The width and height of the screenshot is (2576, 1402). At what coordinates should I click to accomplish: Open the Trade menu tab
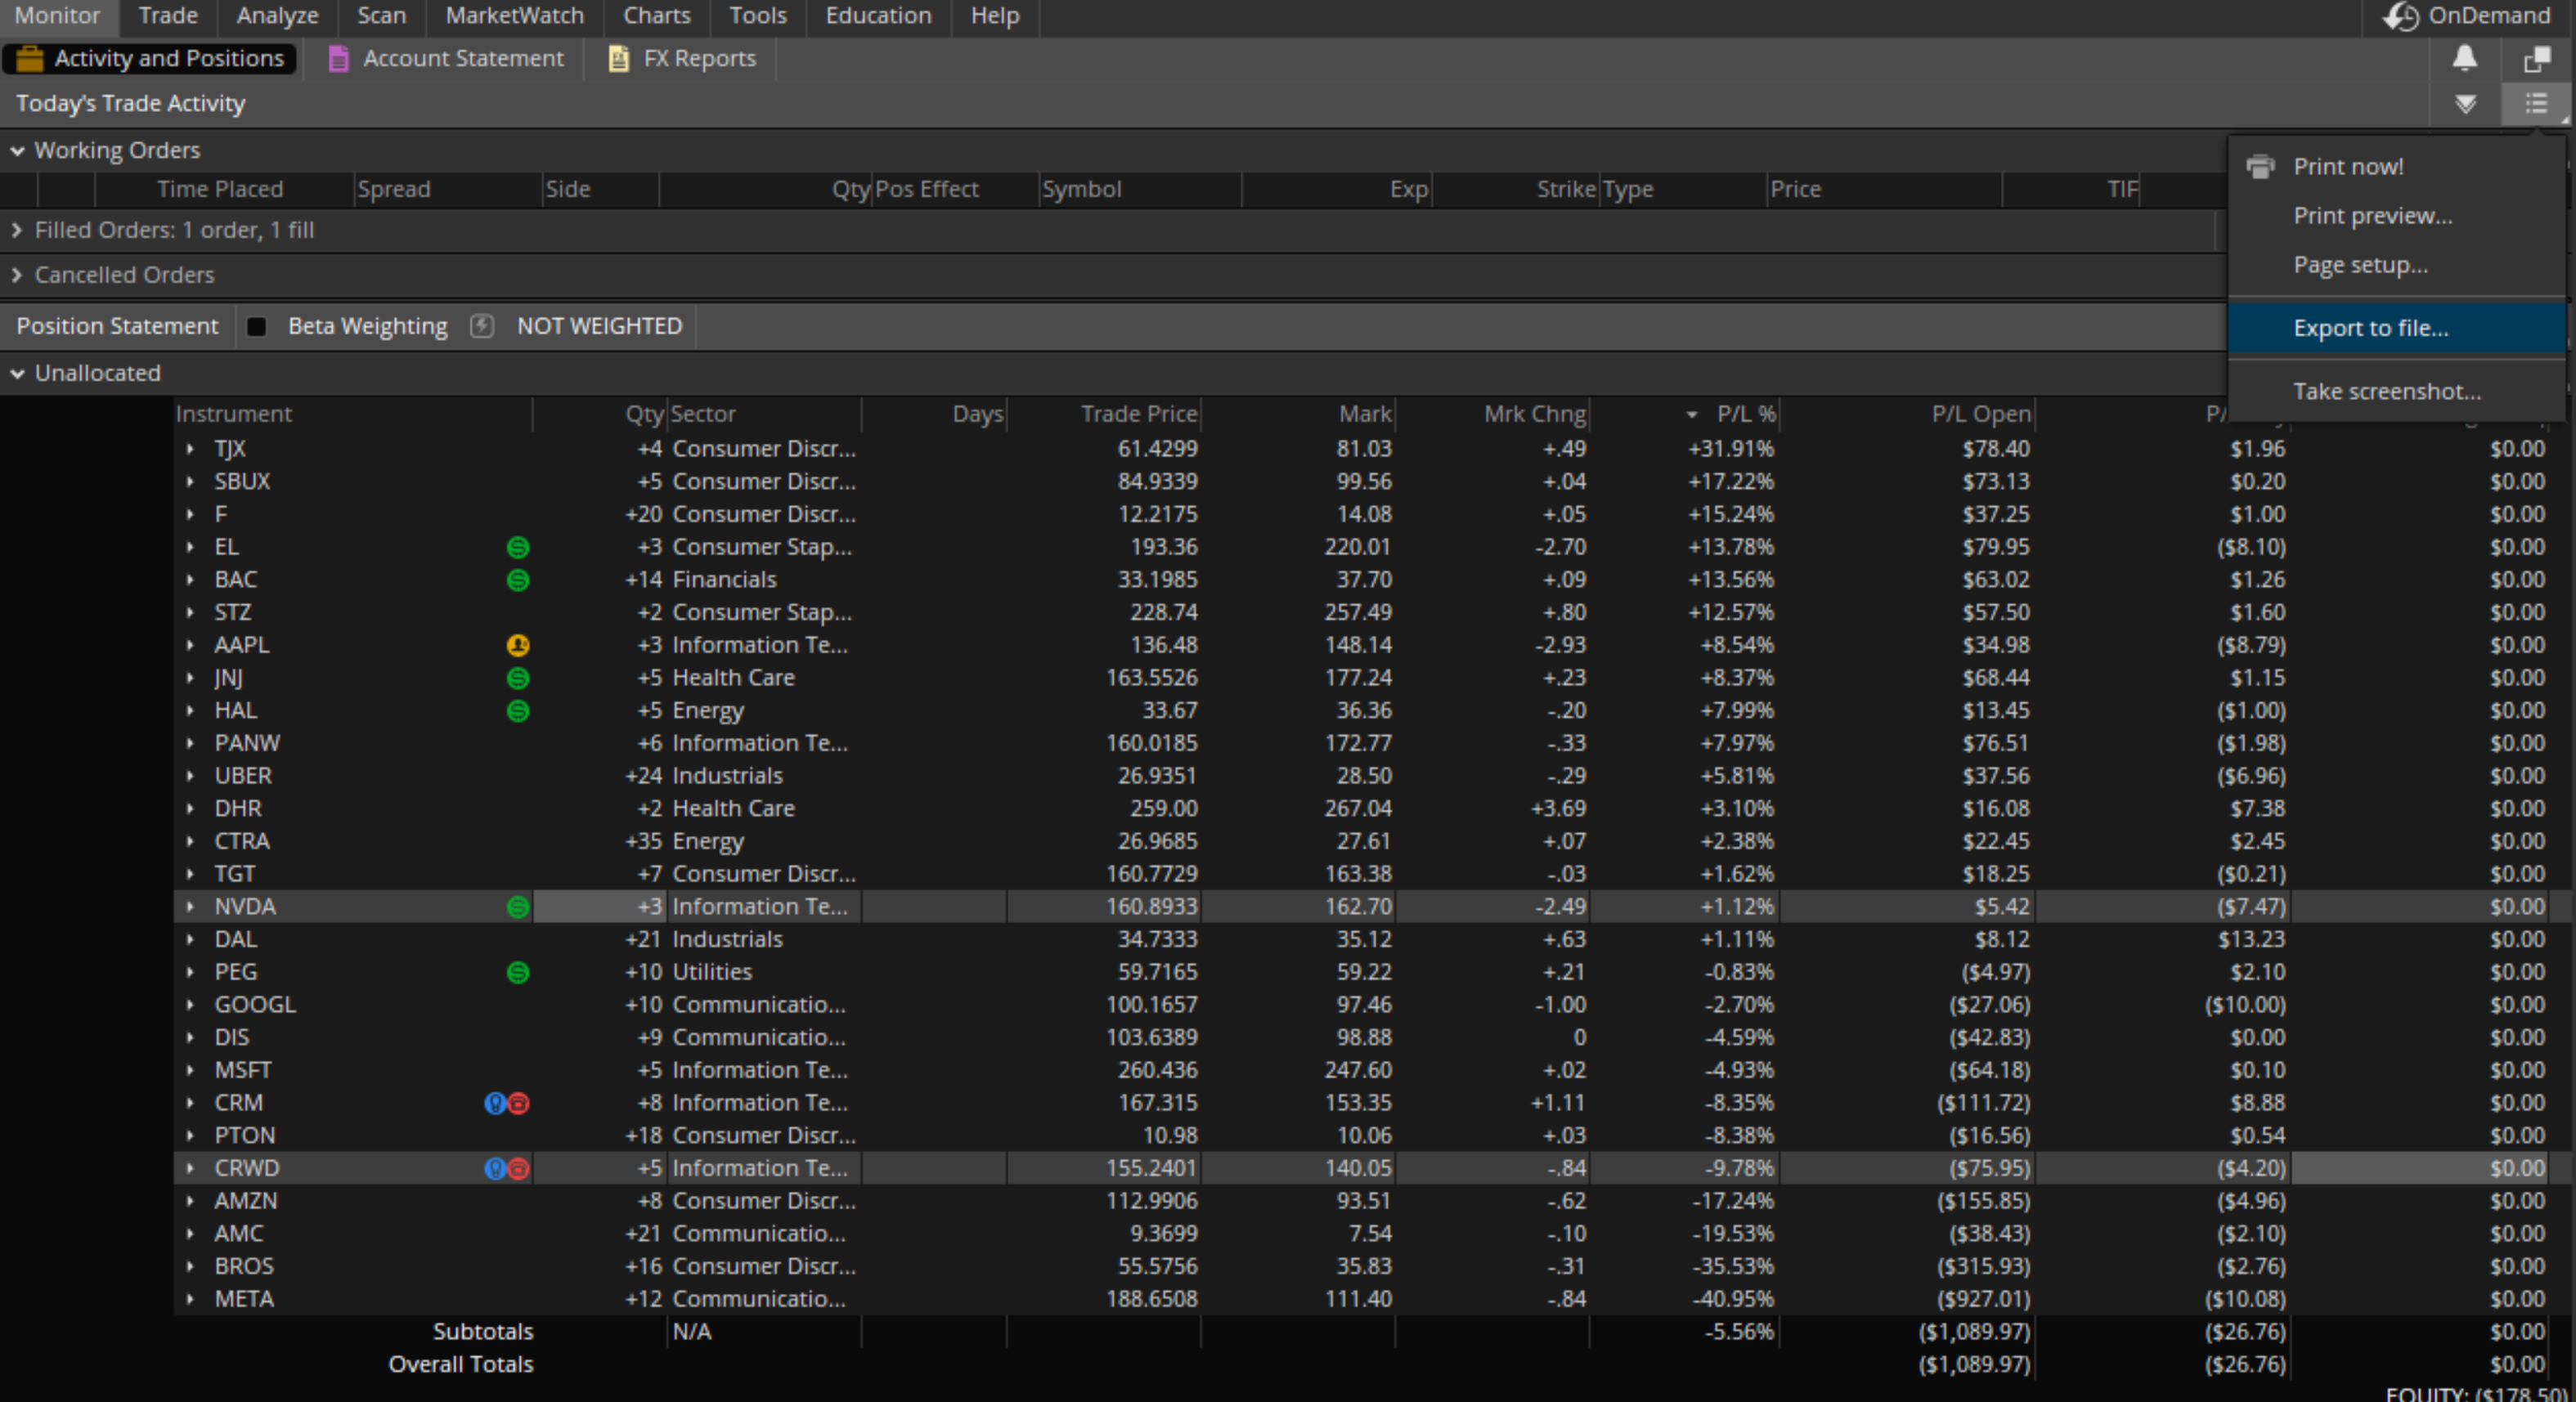[168, 16]
